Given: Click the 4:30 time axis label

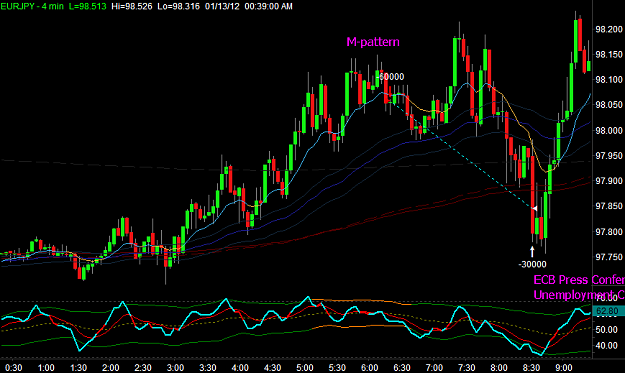Looking at the screenshot, I should point(272,367).
